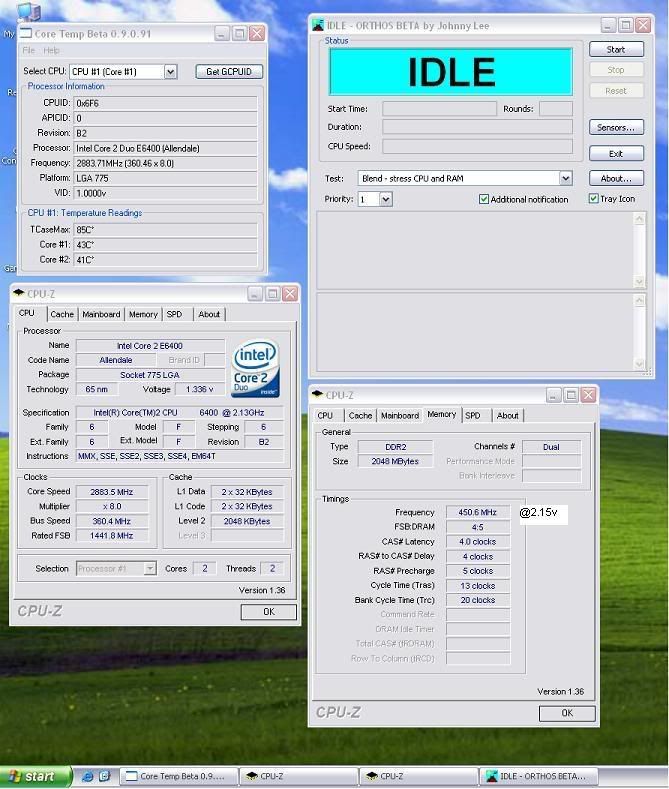Click OK in the CPU-Z Memory window
Viewport: 669px width, 789px height.
pos(567,713)
